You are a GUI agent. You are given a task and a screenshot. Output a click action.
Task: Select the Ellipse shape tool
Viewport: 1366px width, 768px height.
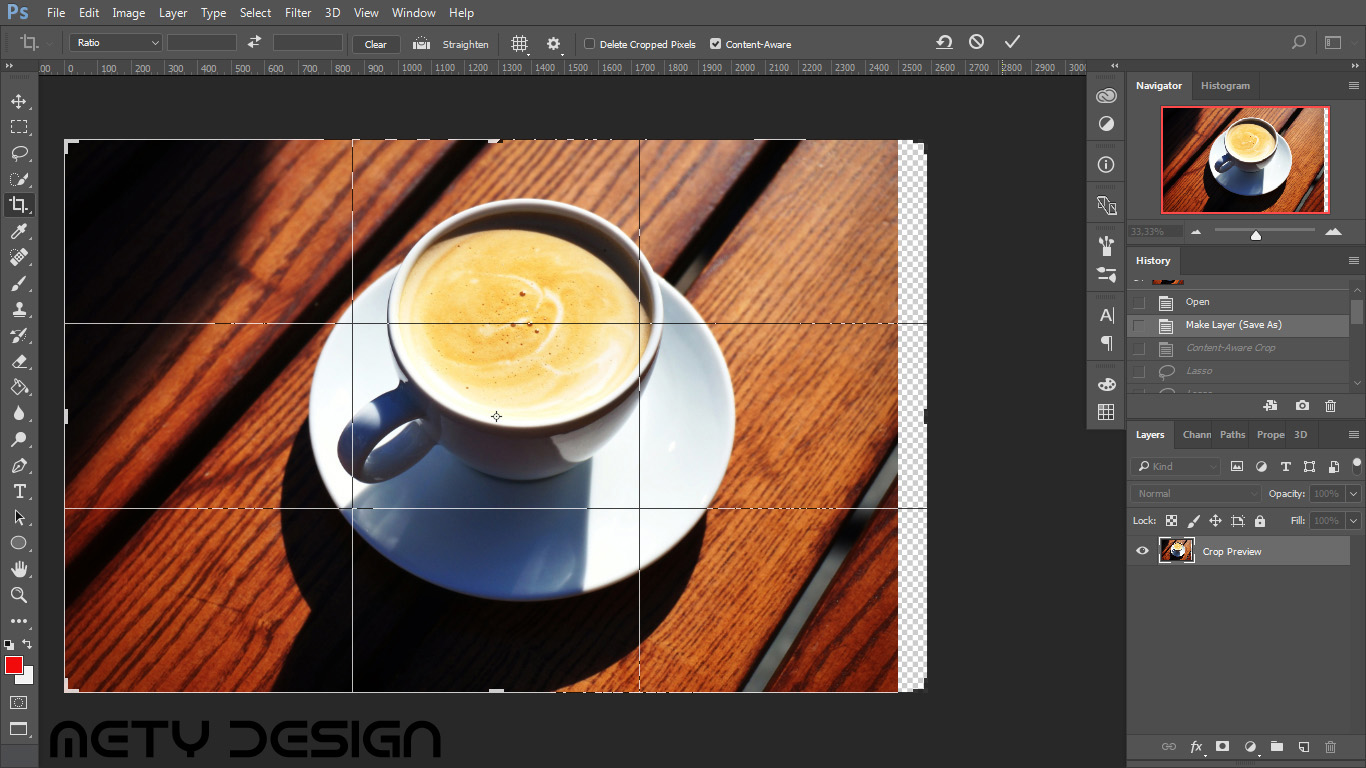(19, 543)
